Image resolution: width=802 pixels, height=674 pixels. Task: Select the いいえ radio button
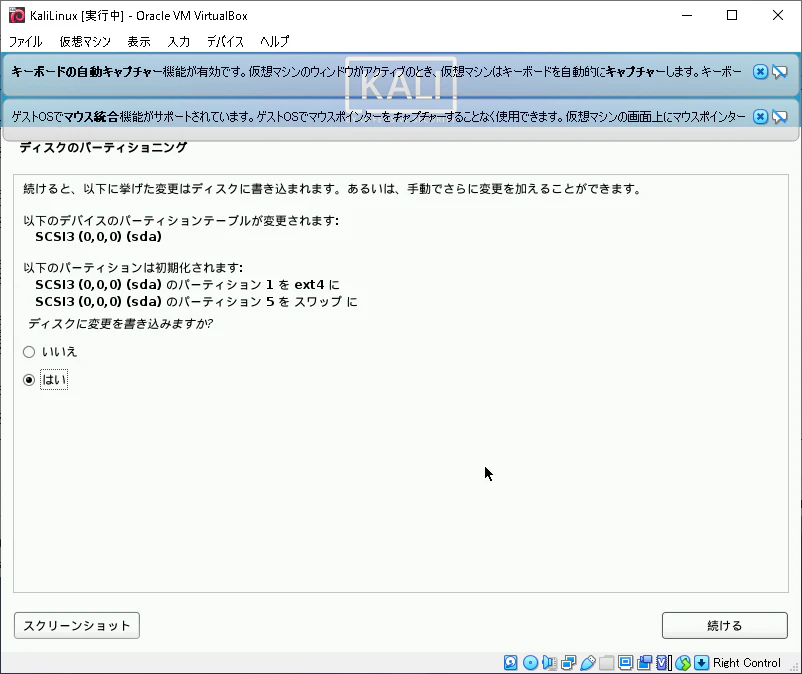pyautogui.click(x=29, y=352)
